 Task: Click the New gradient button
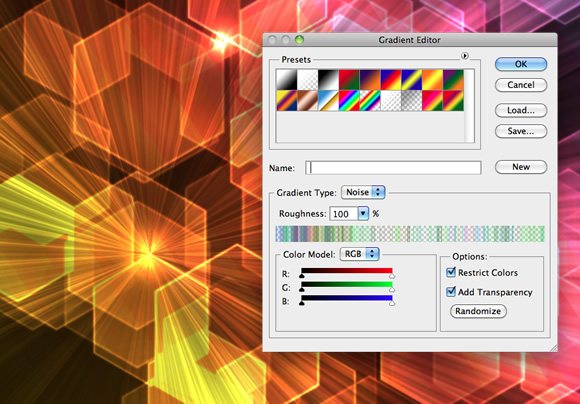521,167
